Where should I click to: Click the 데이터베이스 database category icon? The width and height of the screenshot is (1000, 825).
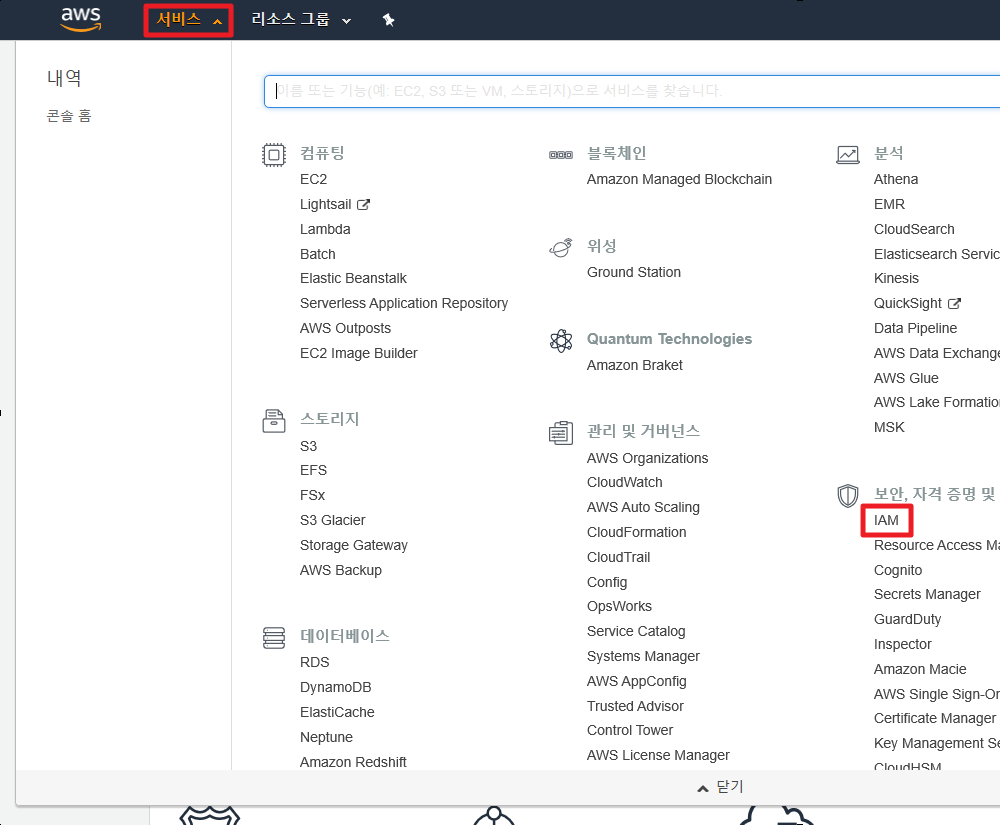tap(274, 638)
